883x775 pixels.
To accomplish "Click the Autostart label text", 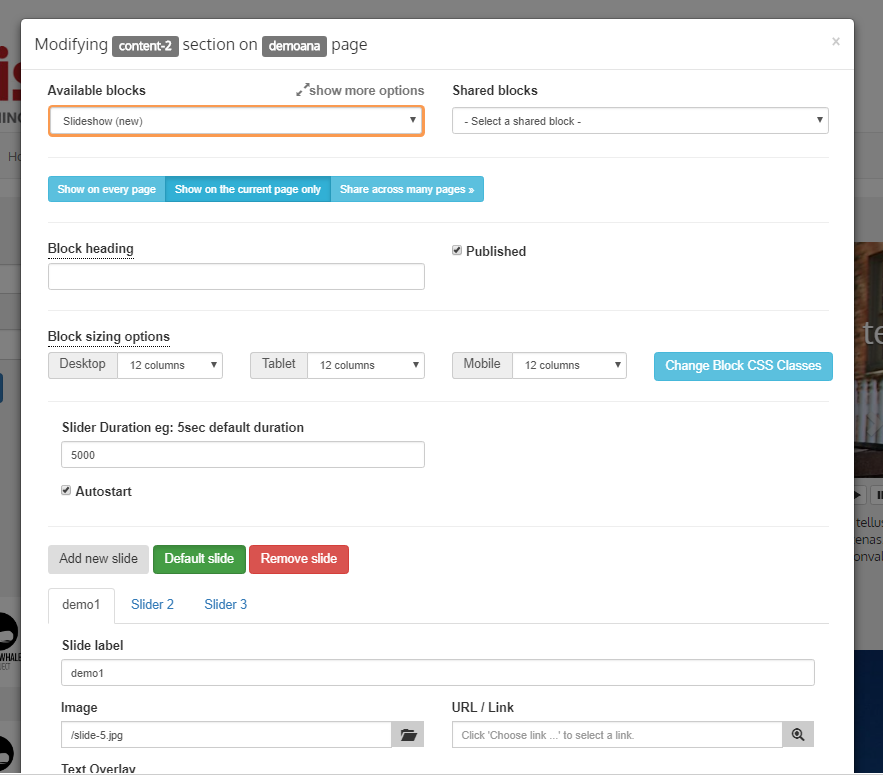I will coord(104,491).
